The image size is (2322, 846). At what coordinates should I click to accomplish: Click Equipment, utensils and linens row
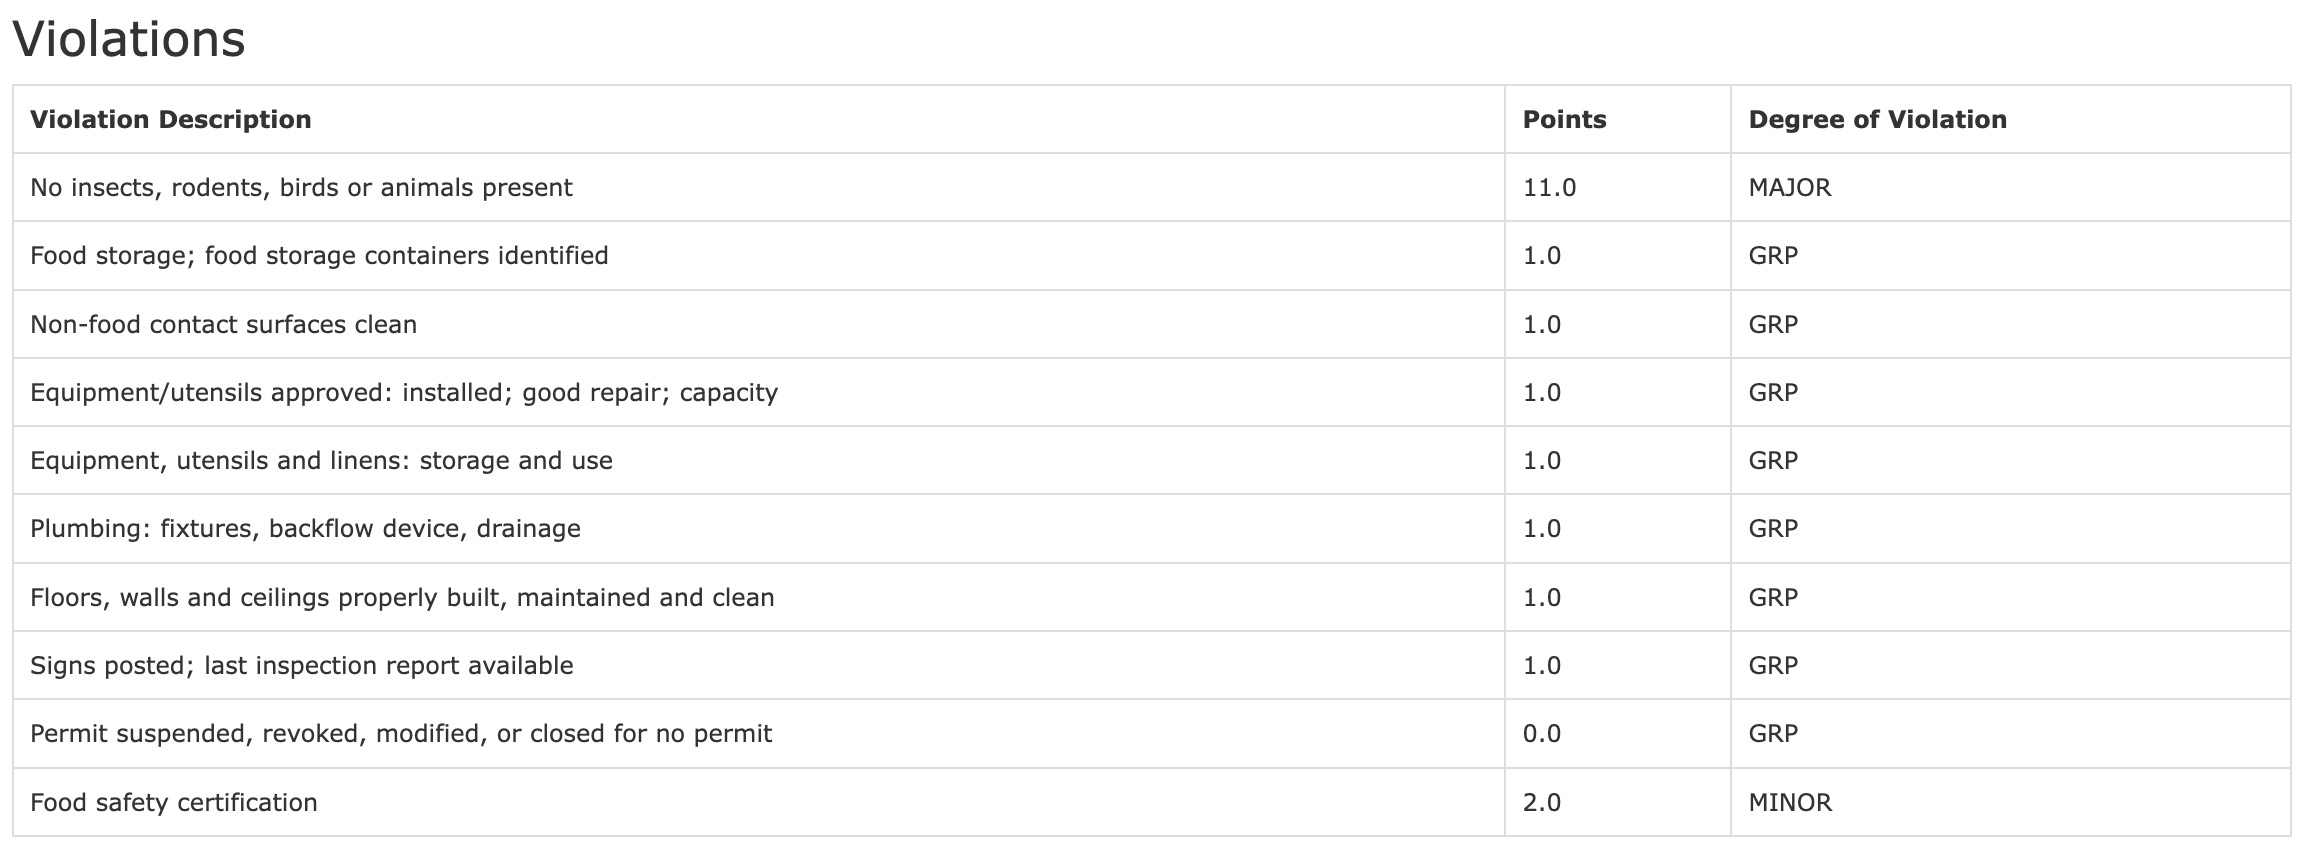tap(321, 461)
